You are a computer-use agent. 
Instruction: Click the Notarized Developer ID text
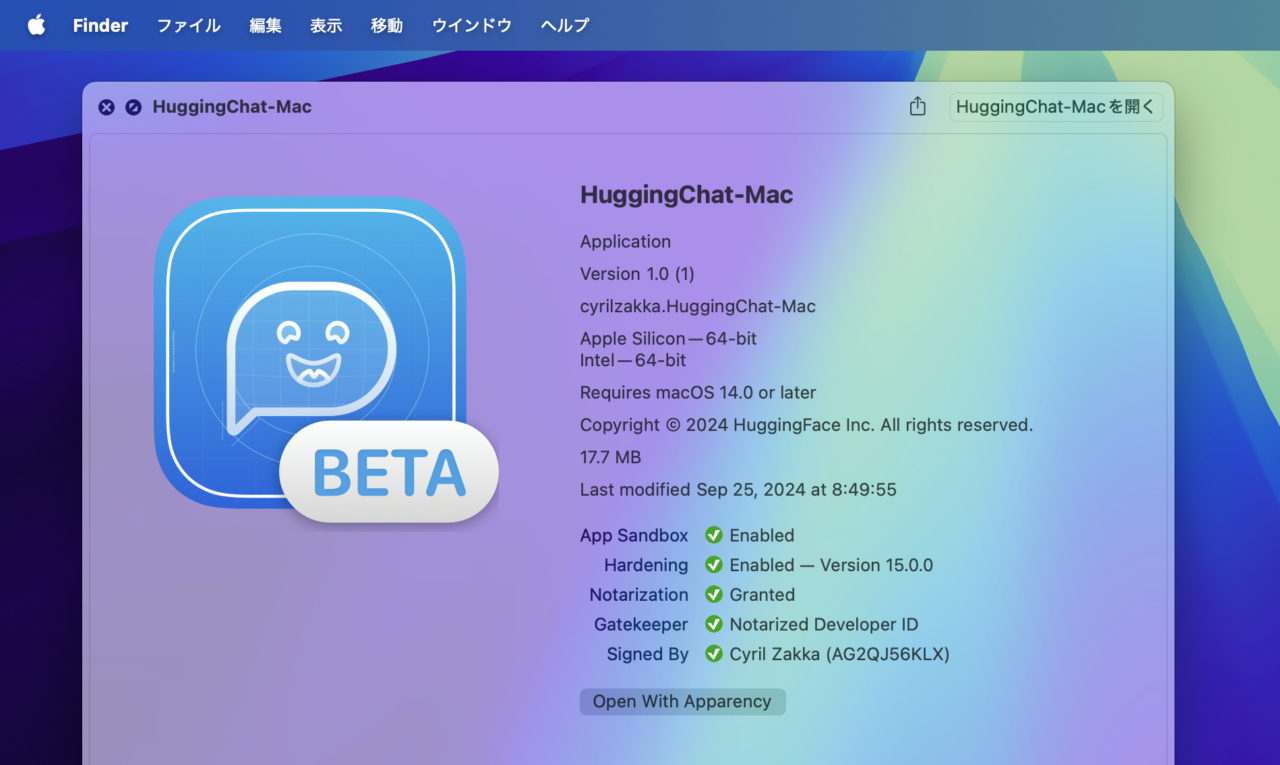[824, 624]
